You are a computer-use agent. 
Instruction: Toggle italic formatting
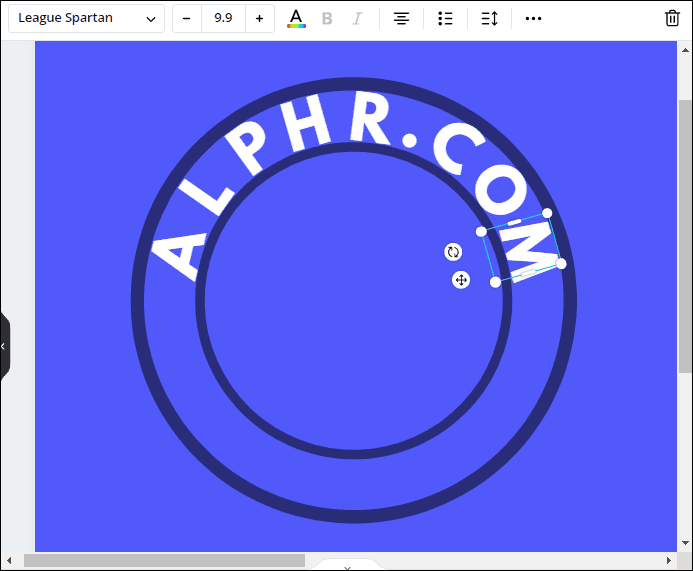tap(357, 18)
